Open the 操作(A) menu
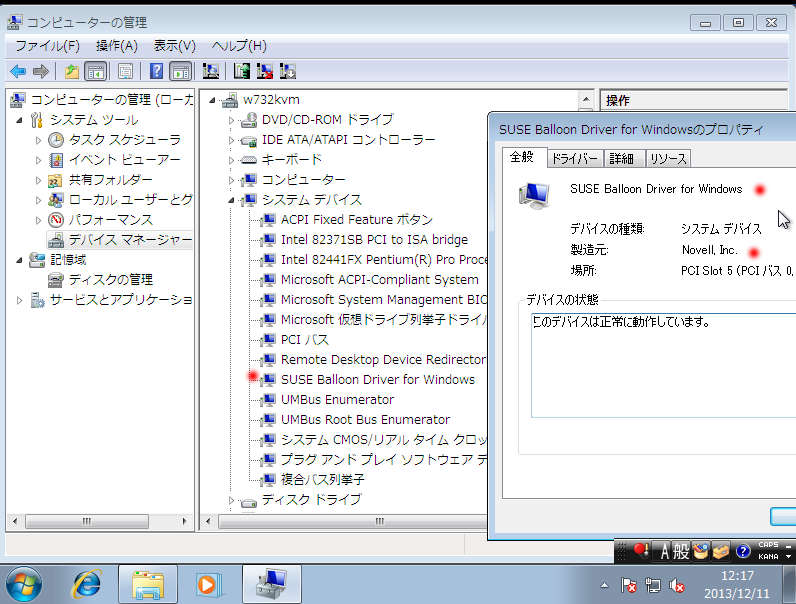The height and width of the screenshot is (604, 796). coord(117,46)
